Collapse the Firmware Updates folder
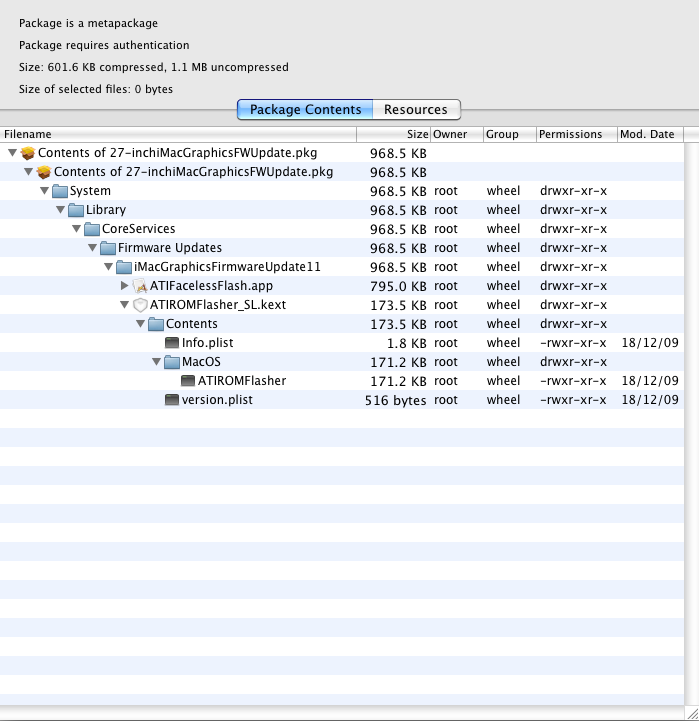 pos(92,247)
